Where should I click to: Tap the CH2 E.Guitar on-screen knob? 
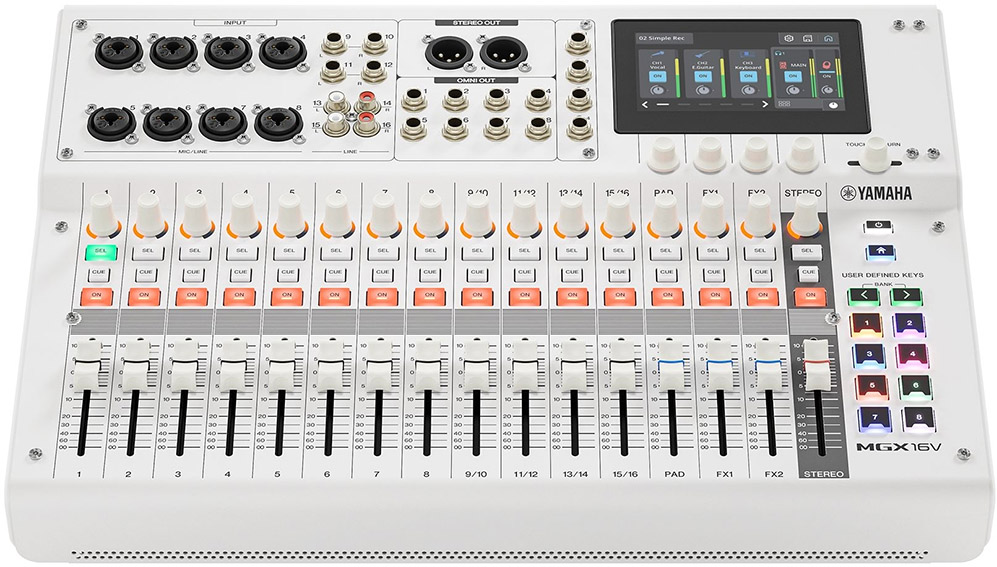click(703, 90)
